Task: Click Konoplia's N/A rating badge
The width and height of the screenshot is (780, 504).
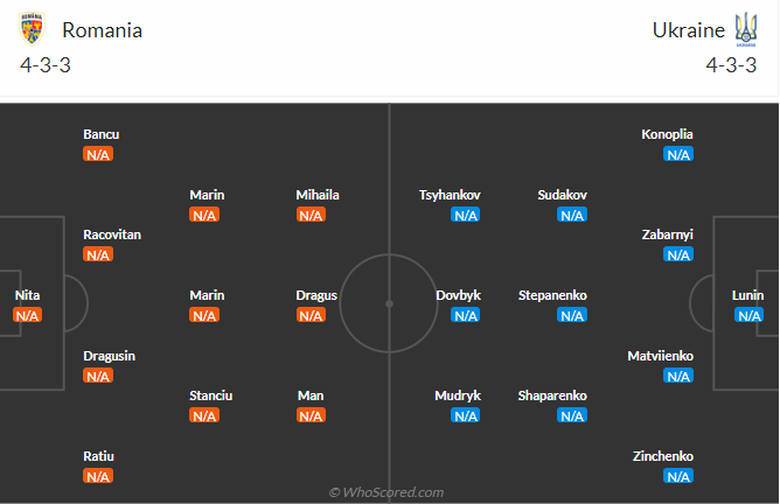Action: click(678, 155)
